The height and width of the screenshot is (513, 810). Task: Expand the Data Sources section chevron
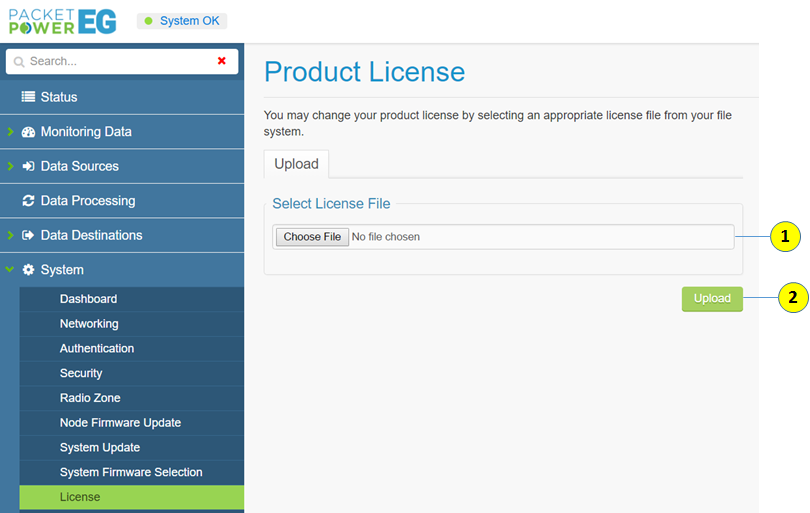click(10, 166)
